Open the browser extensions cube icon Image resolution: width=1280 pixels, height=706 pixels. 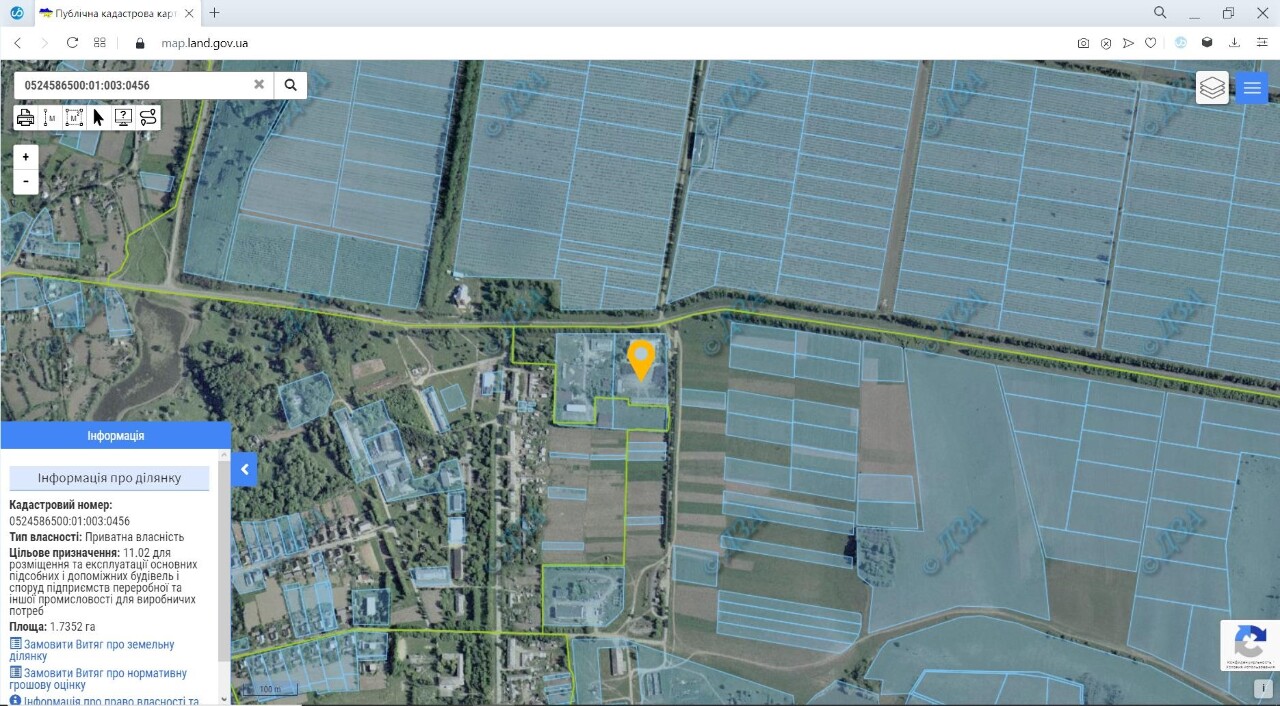coord(1208,43)
